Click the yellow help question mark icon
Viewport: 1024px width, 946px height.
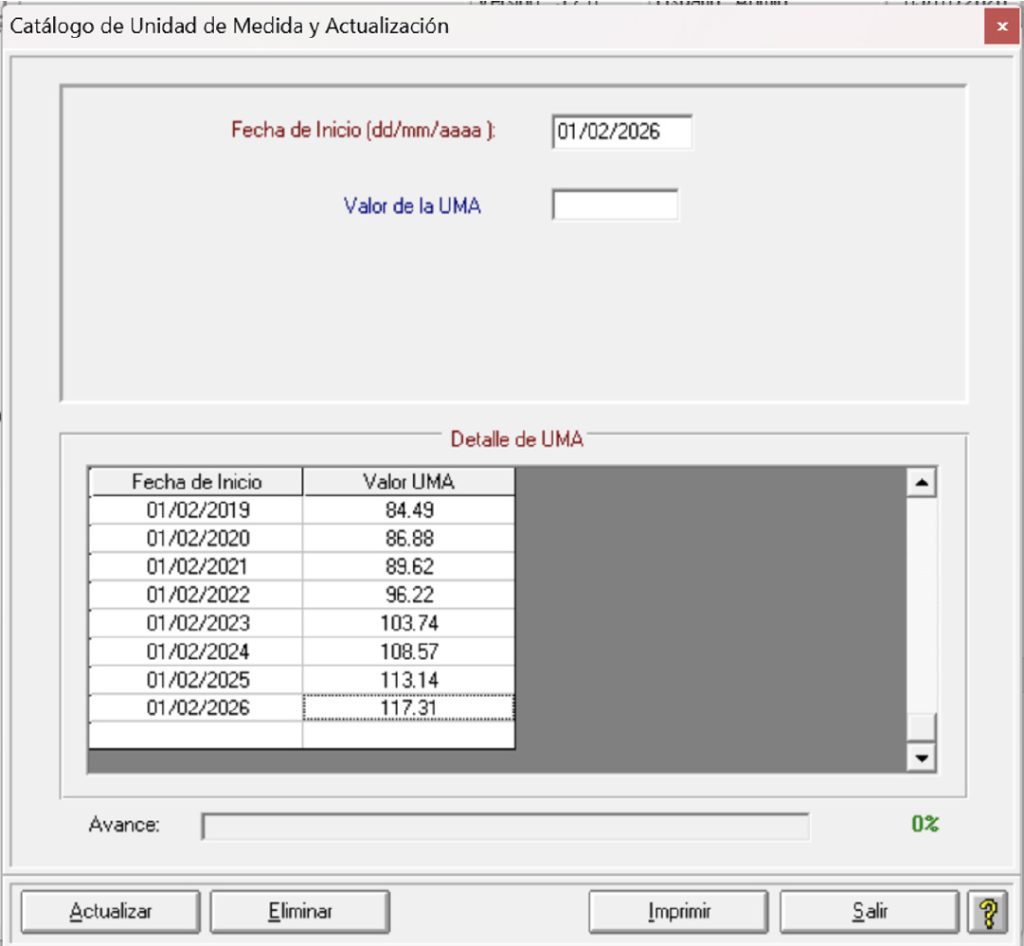coord(988,911)
